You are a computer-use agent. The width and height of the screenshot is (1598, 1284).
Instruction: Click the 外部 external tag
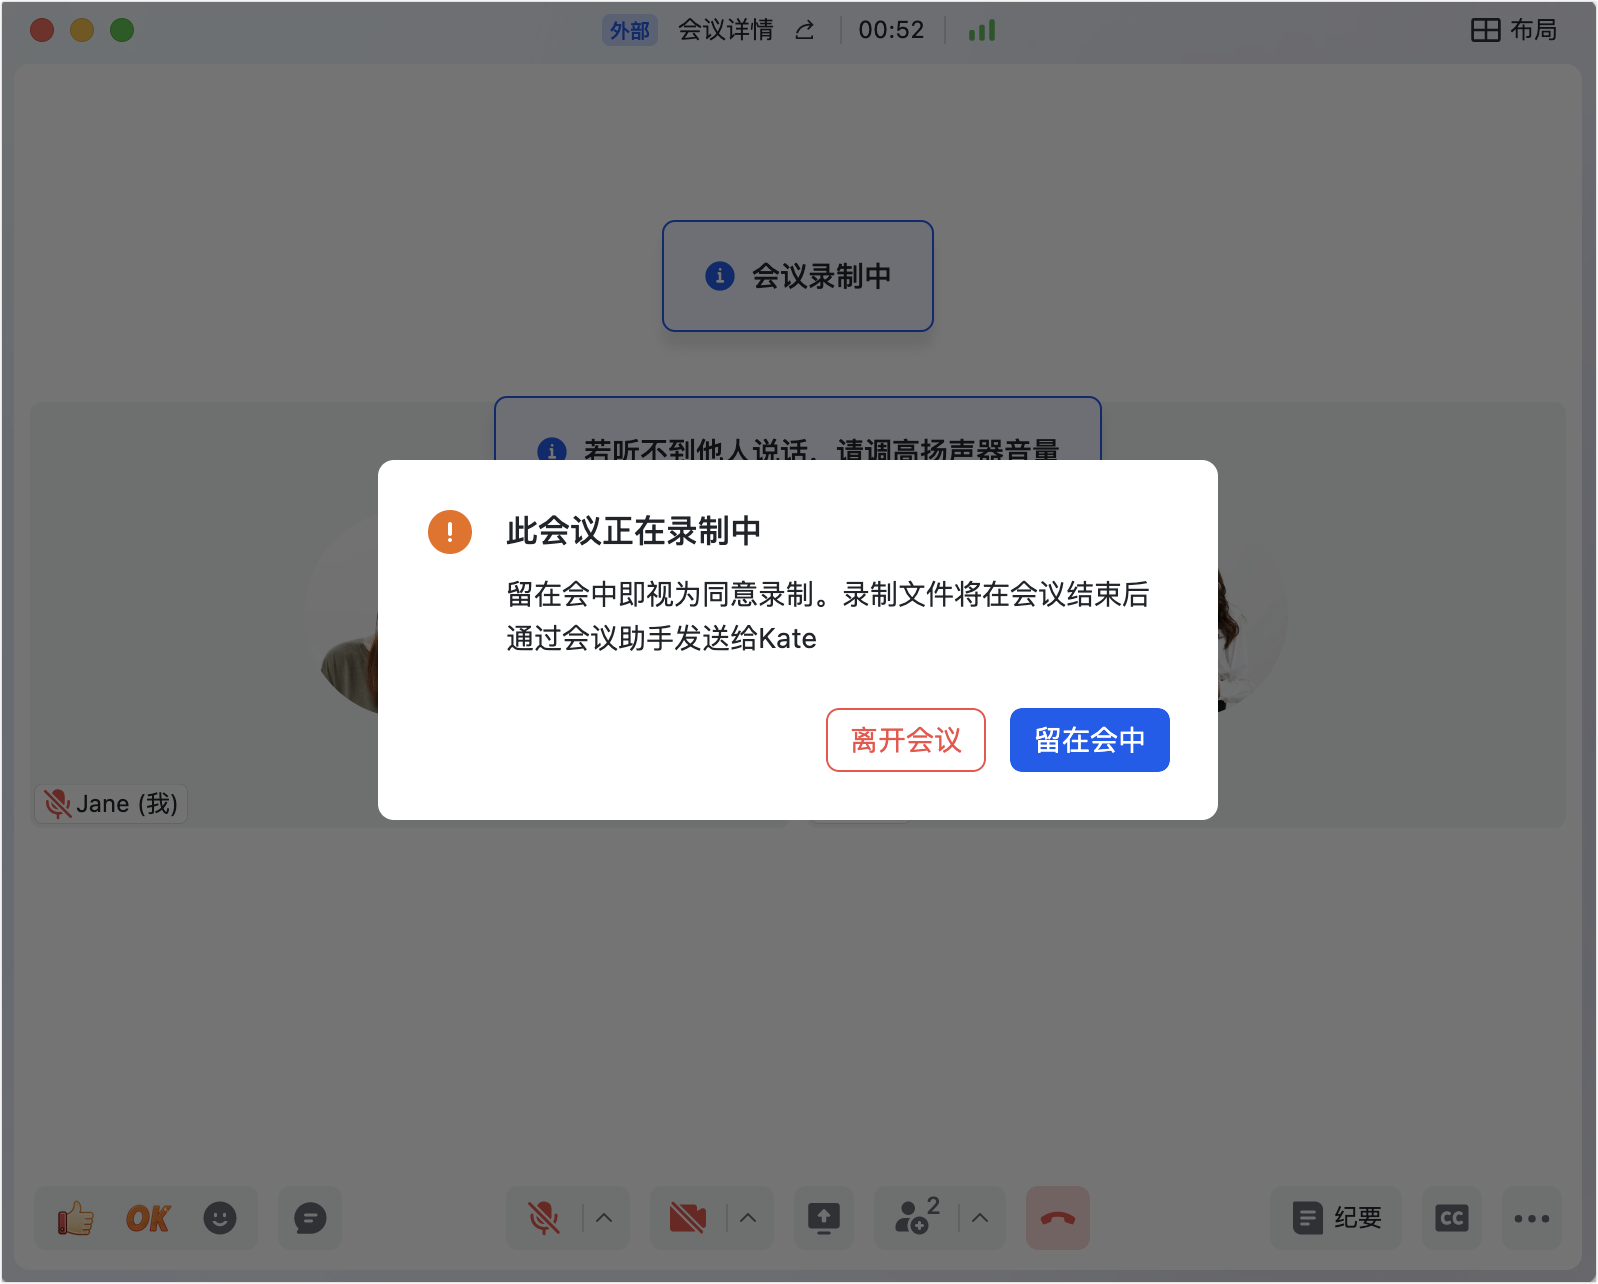pos(630,30)
